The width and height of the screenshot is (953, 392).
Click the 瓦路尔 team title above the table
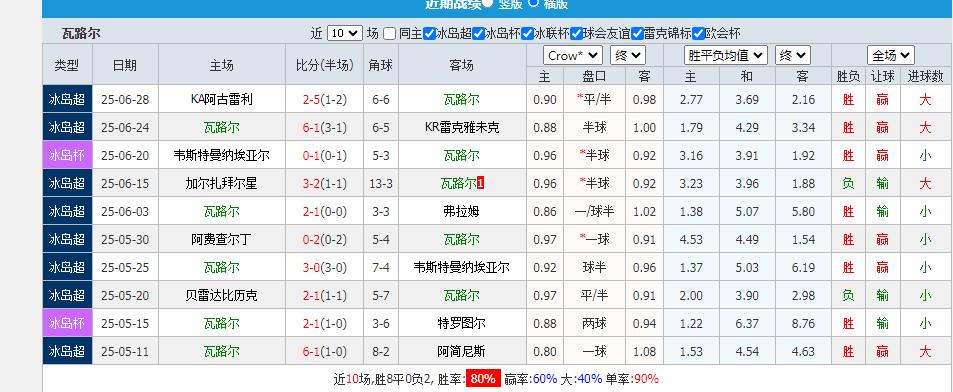pyautogui.click(x=81, y=33)
